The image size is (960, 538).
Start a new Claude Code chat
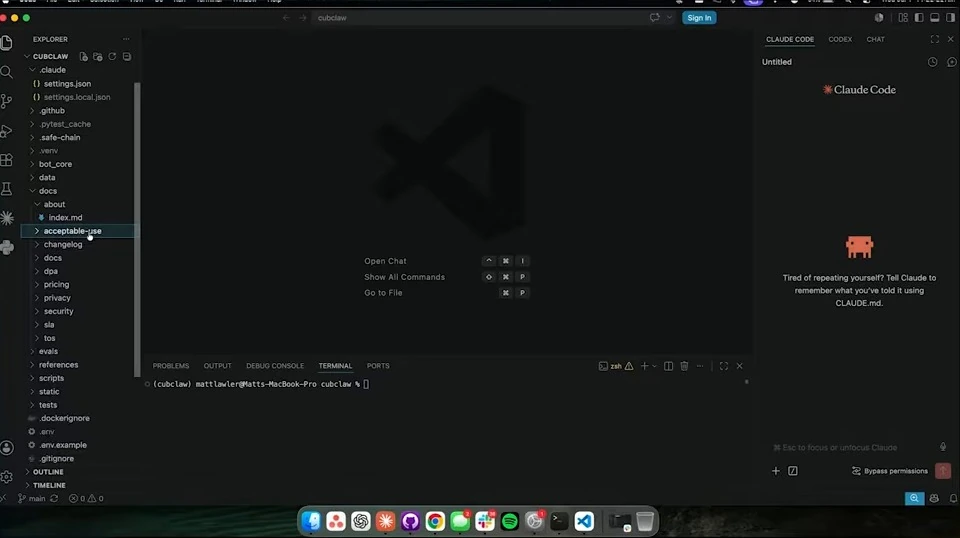[951, 62]
